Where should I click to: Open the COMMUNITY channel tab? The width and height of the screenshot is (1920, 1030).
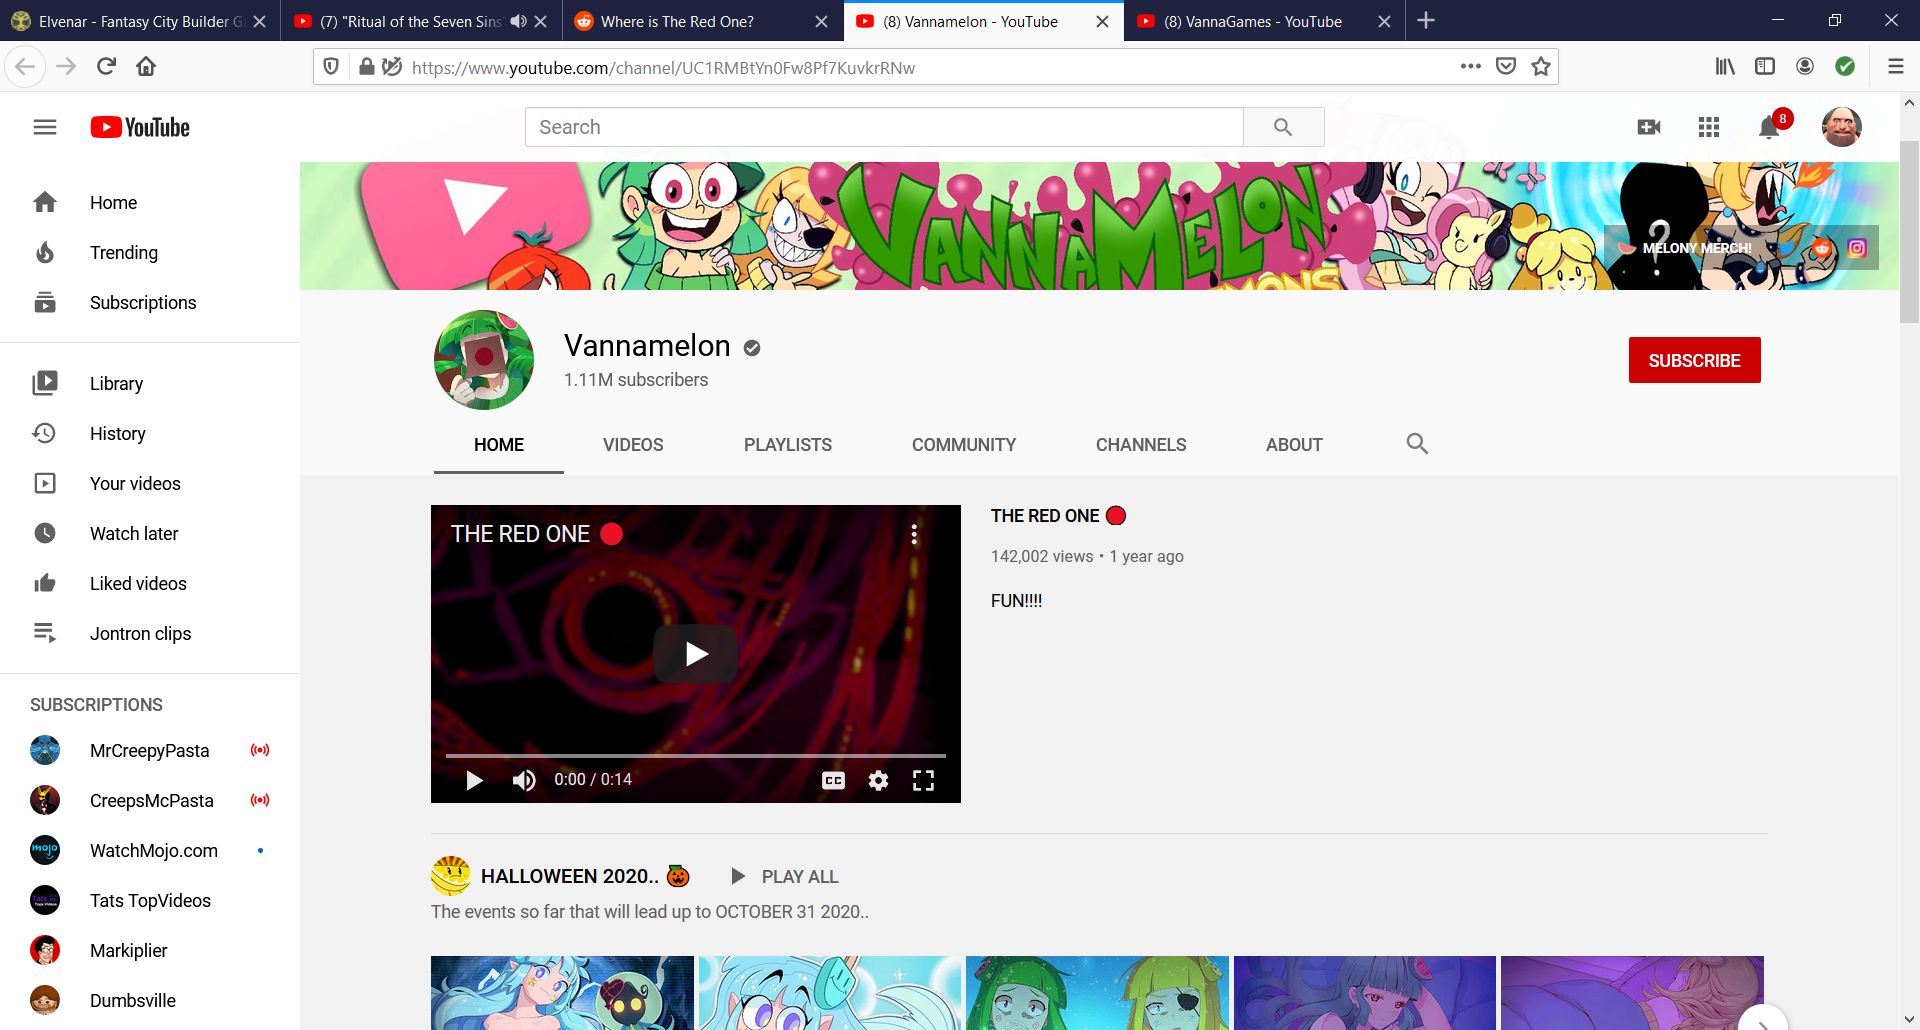coord(963,445)
